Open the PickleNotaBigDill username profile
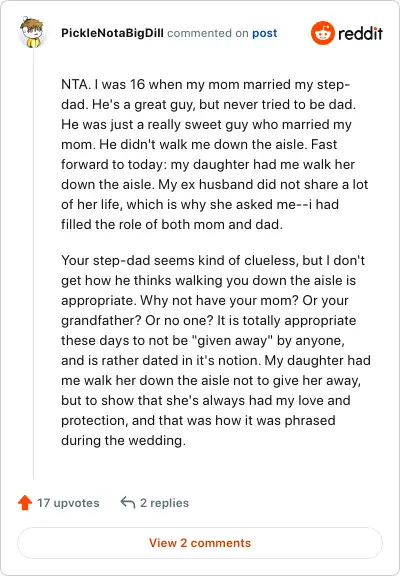The image size is (400, 576). [x=112, y=33]
